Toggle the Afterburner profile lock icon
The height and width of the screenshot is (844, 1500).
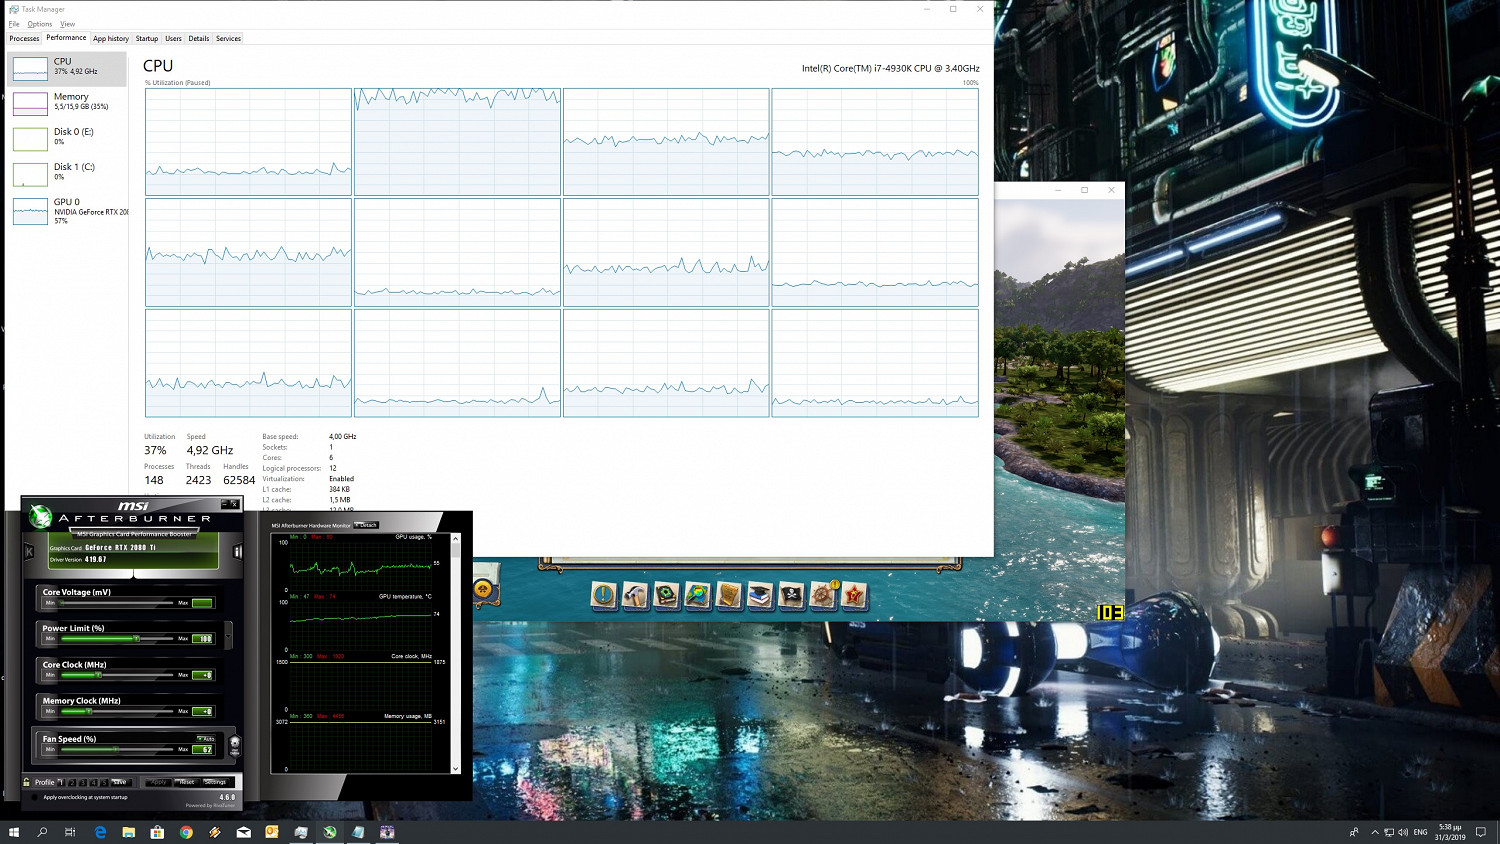click(27, 782)
